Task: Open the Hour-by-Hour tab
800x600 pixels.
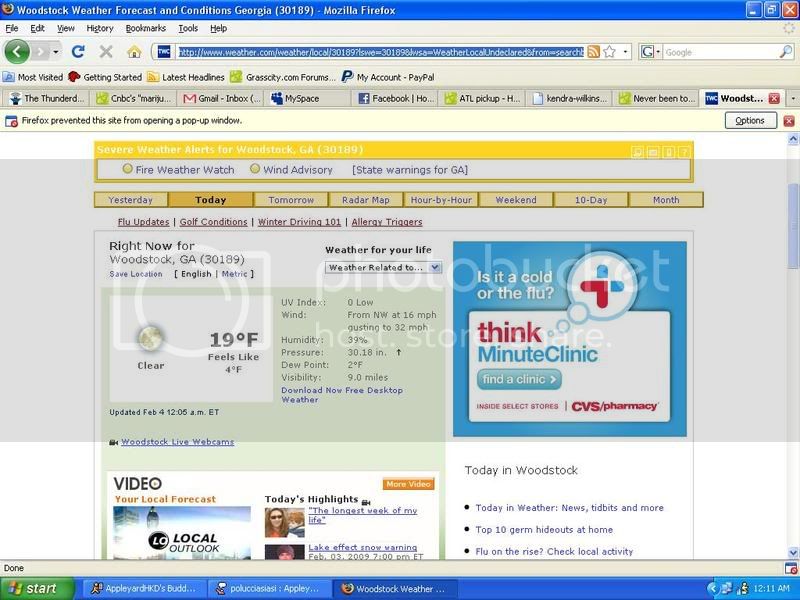Action: (441, 200)
